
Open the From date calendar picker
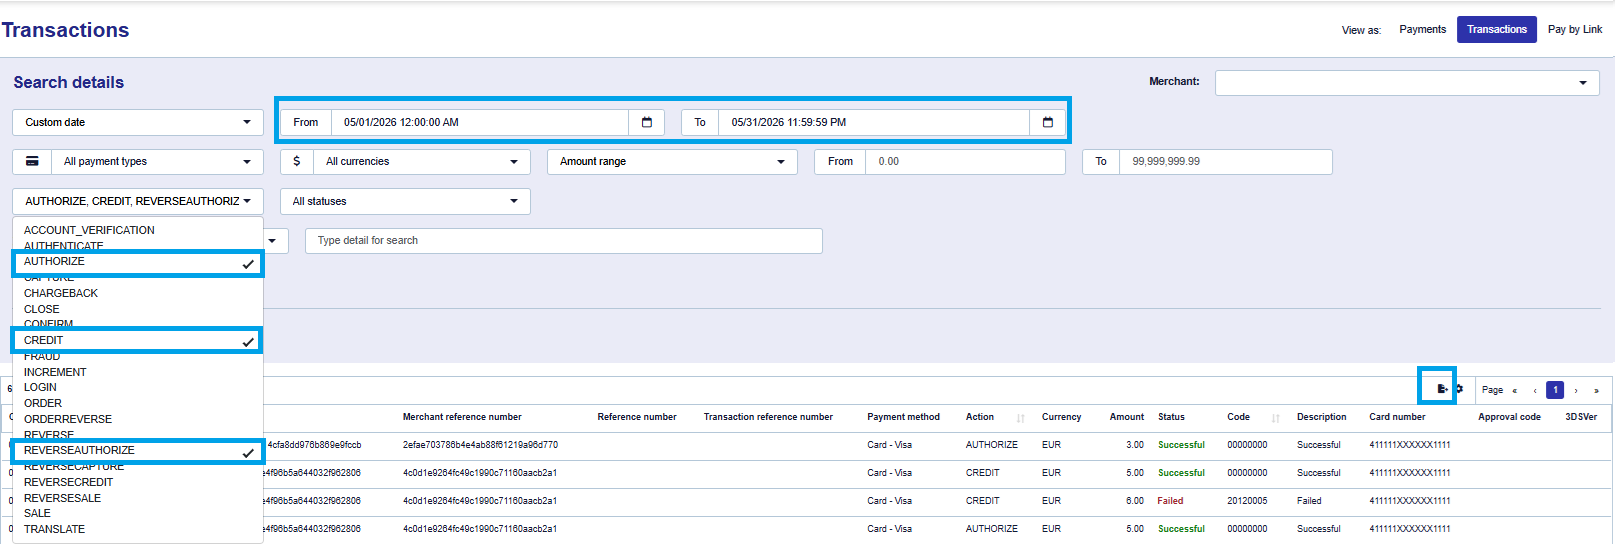647,122
